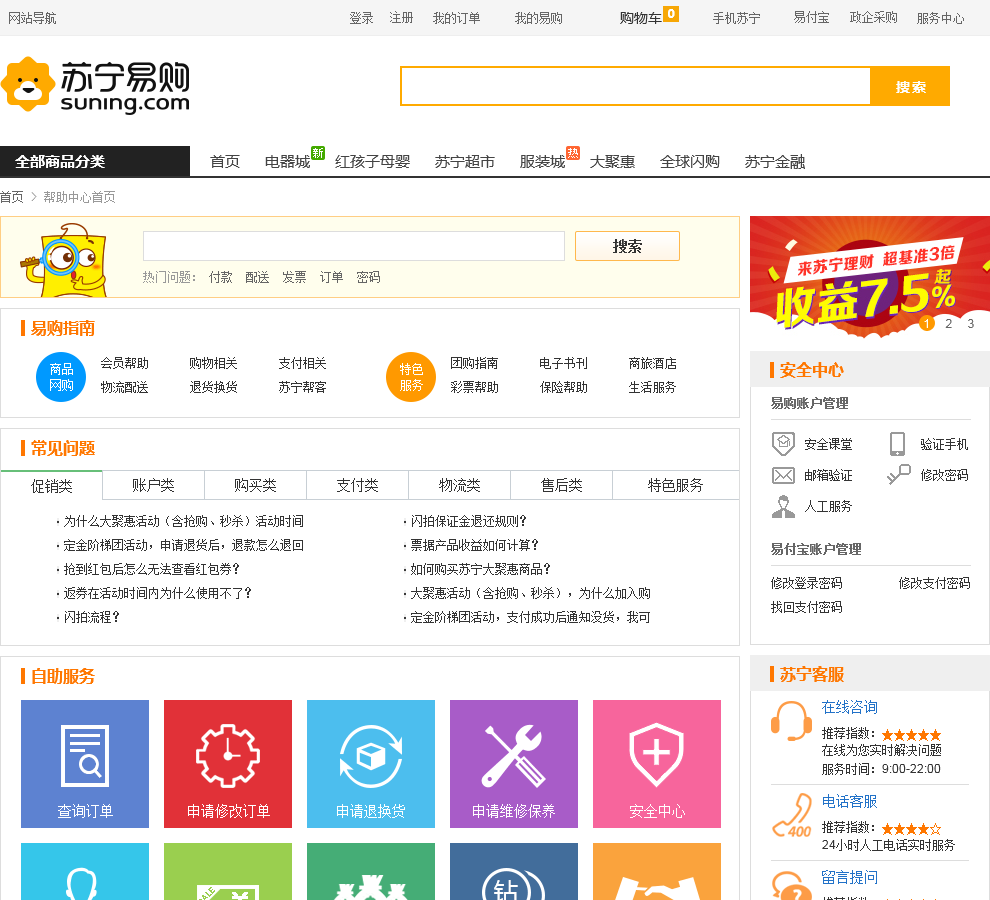Click the 帮助中心首页 breadcrumb
This screenshot has height=900, width=990.
(x=80, y=197)
